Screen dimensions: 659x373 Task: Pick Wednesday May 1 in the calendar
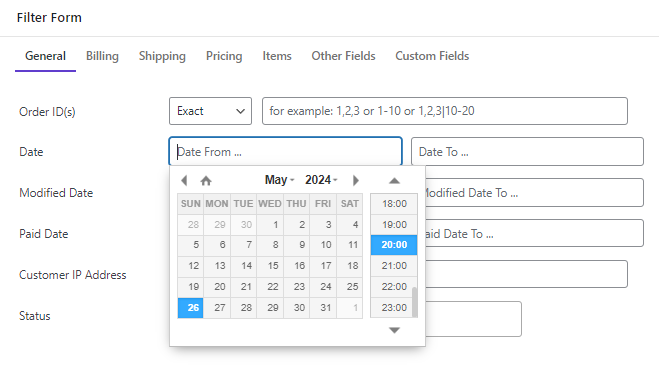(x=270, y=225)
